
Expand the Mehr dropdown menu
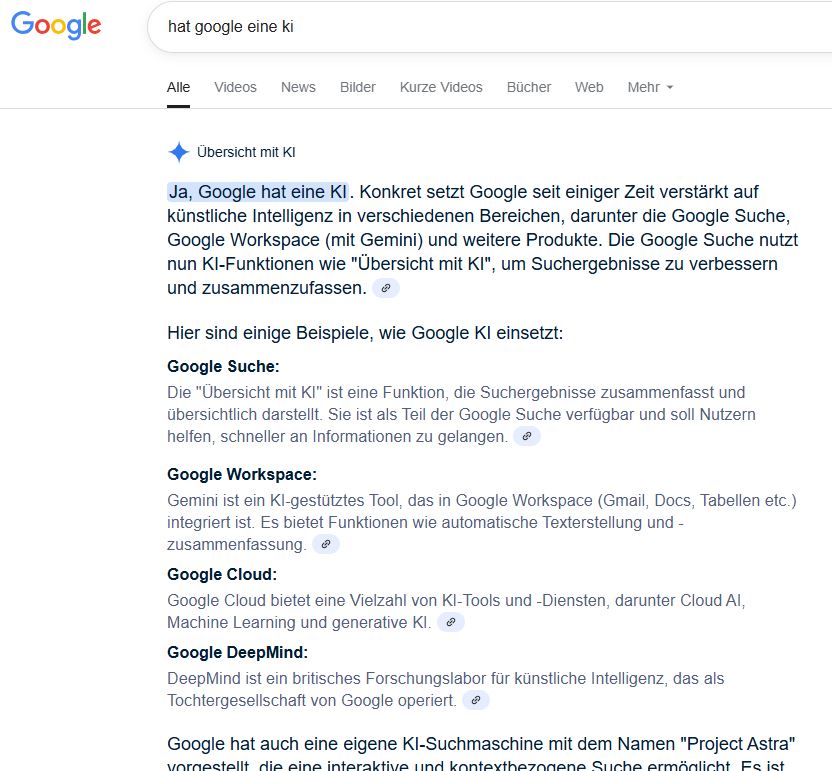(650, 87)
